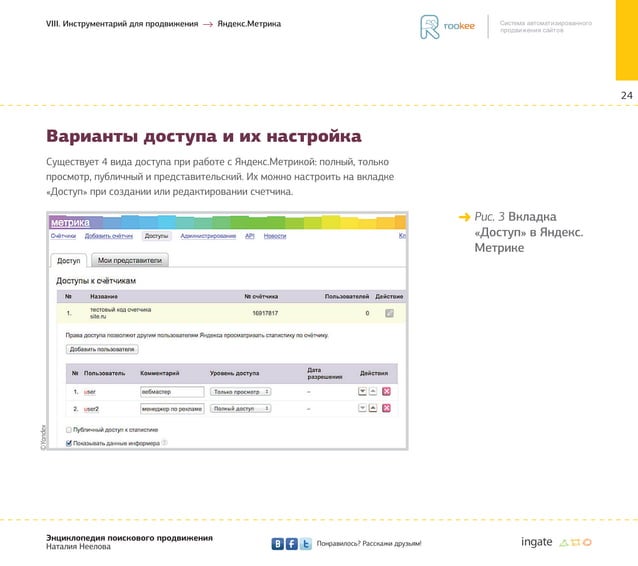Click the page number 24
This screenshot has height=566, width=638.
click(626, 96)
